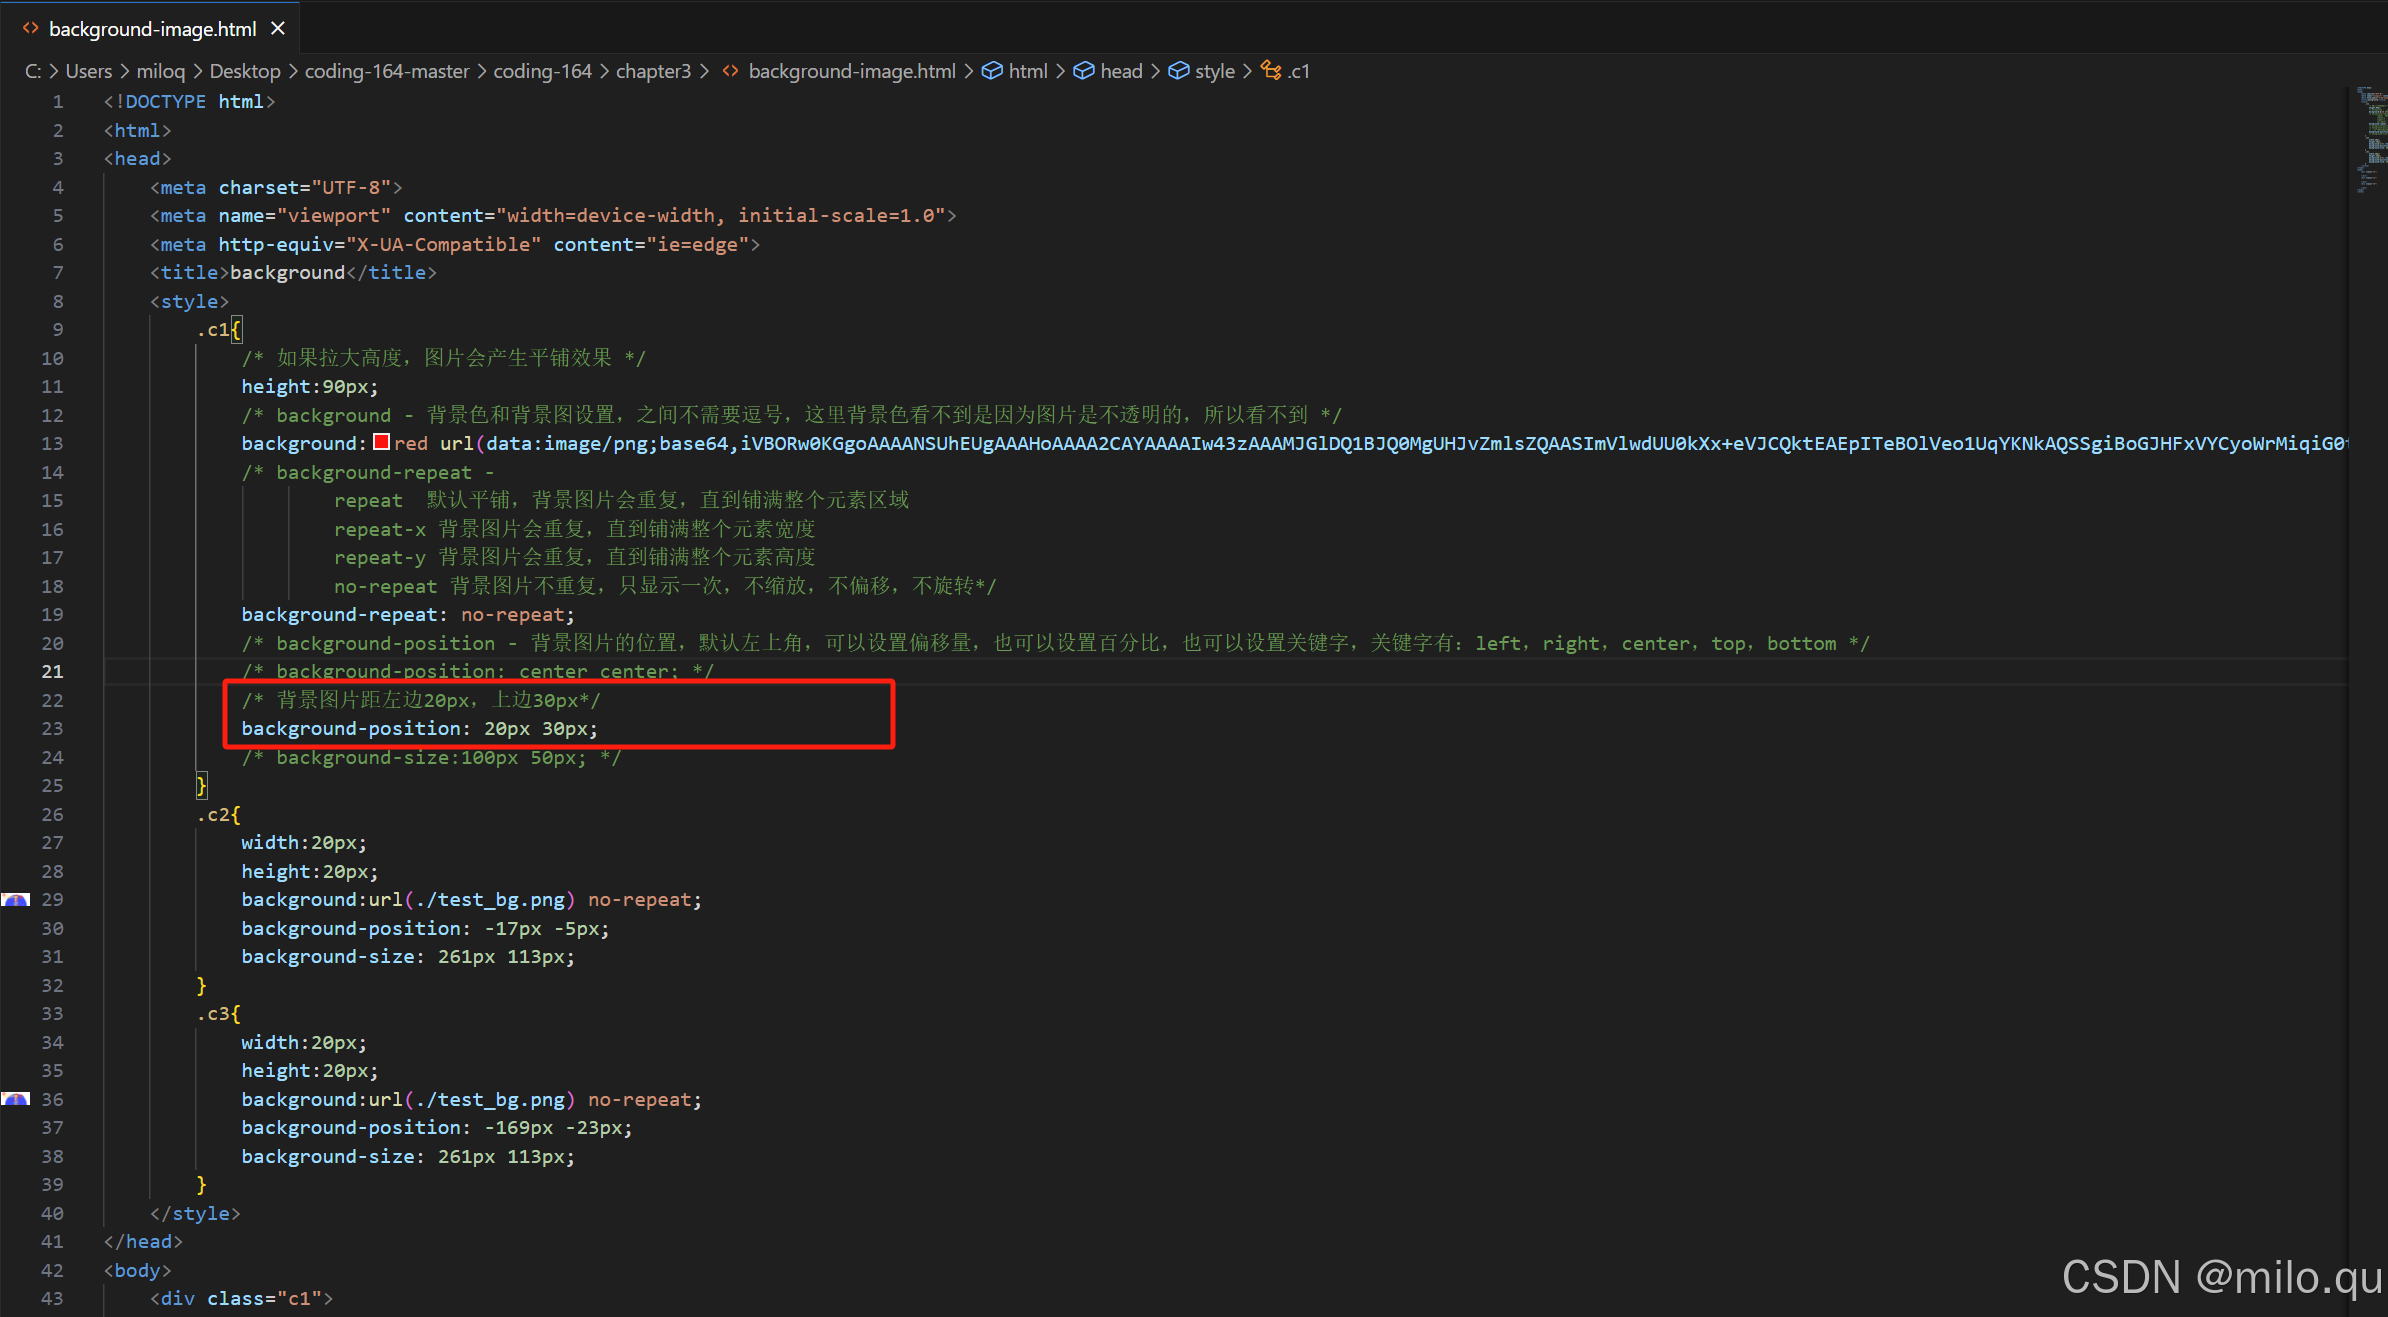Click '<title>background</title>' on line 7
This screenshot has height=1317, width=2388.
coord(293,272)
